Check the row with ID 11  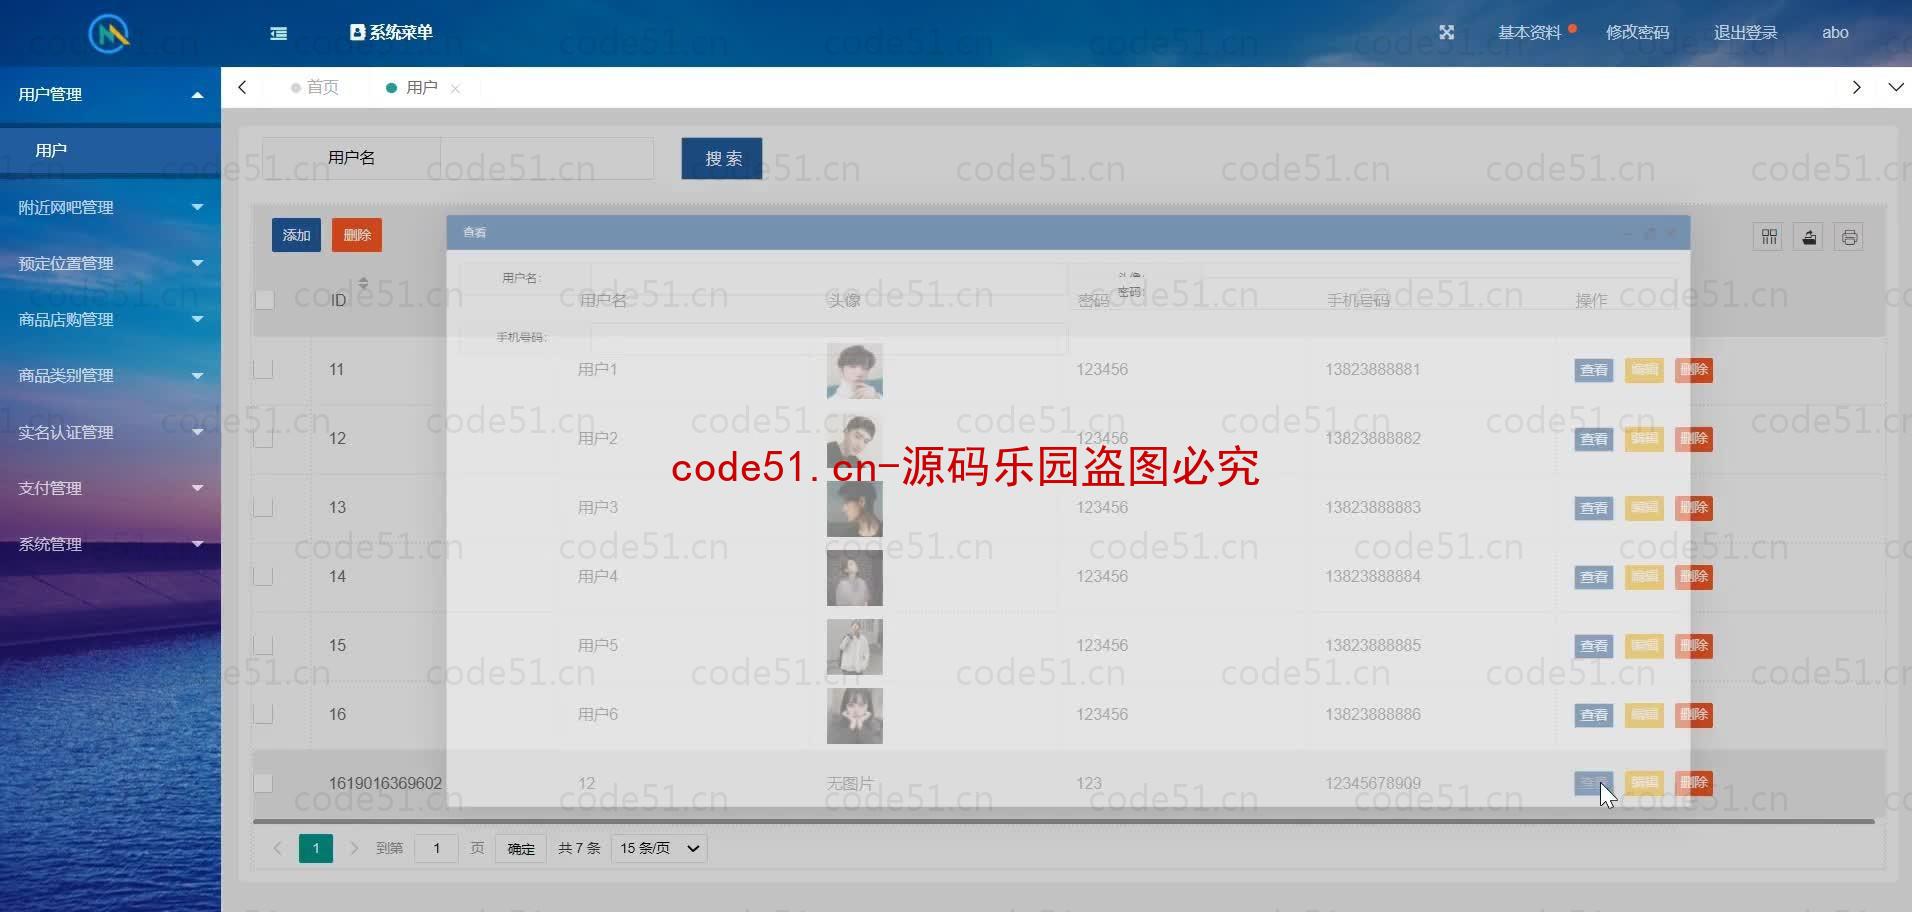264,369
